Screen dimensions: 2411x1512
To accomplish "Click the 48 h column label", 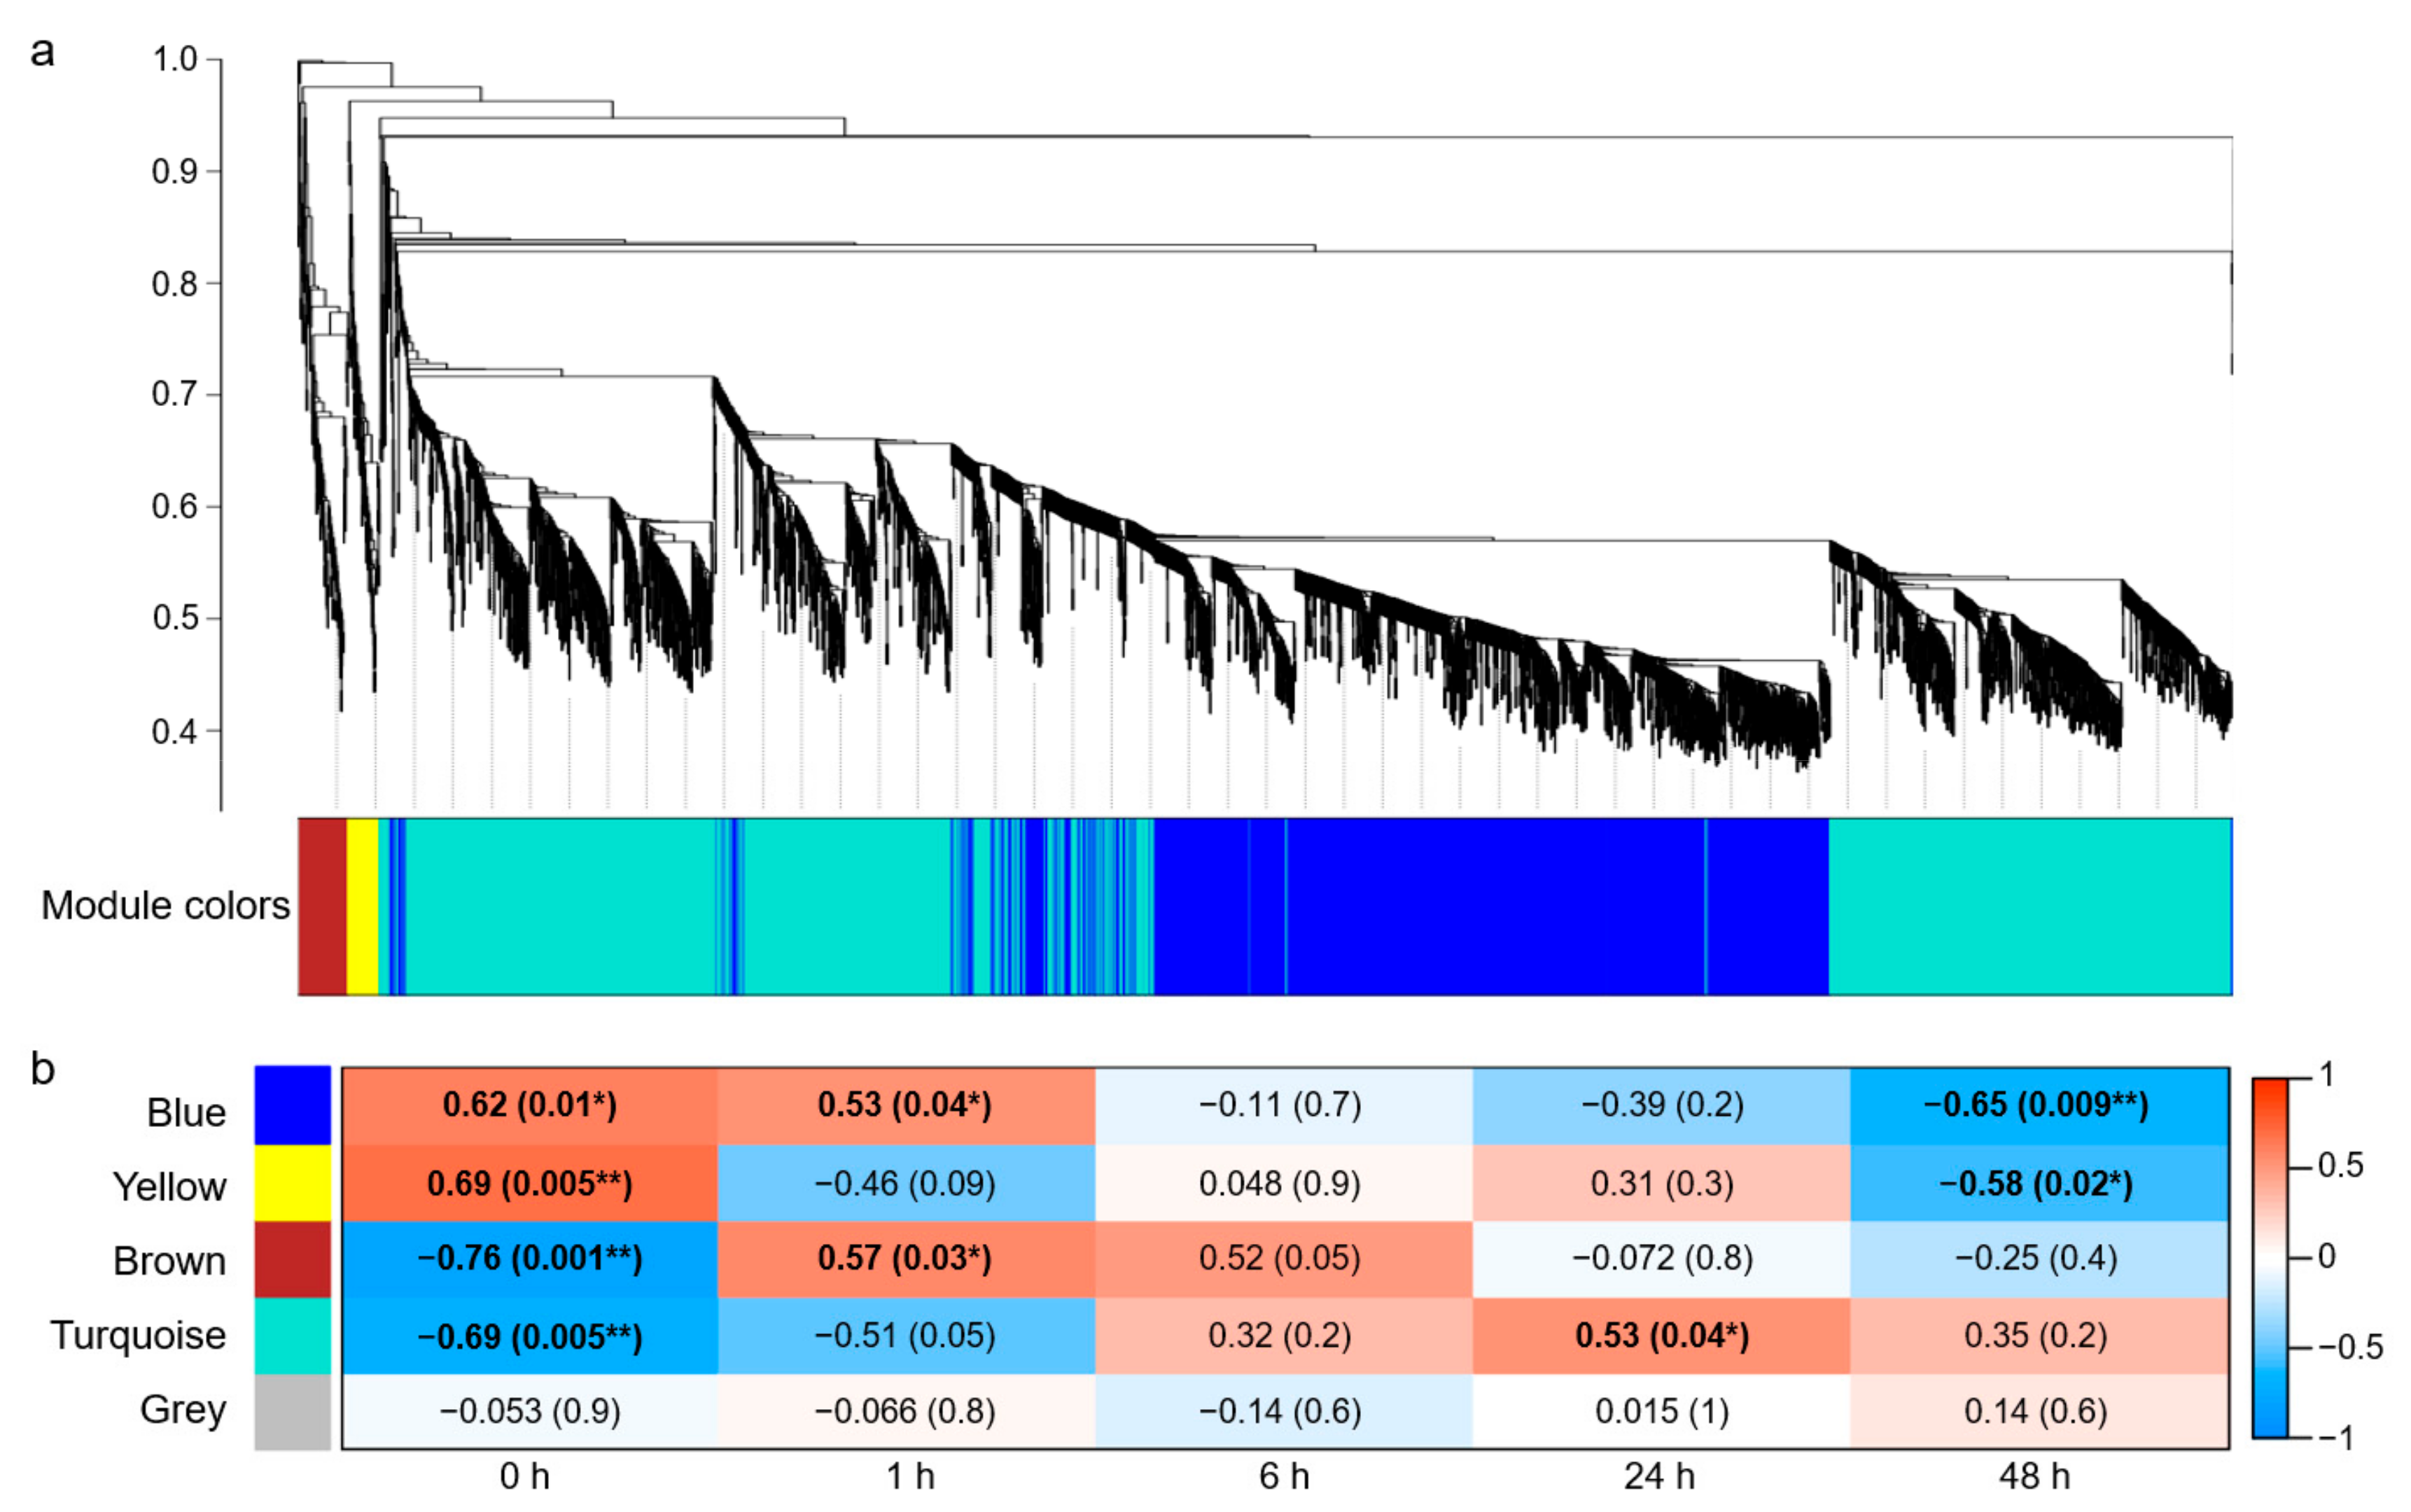I will pyautogui.click(x=2035, y=1476).
